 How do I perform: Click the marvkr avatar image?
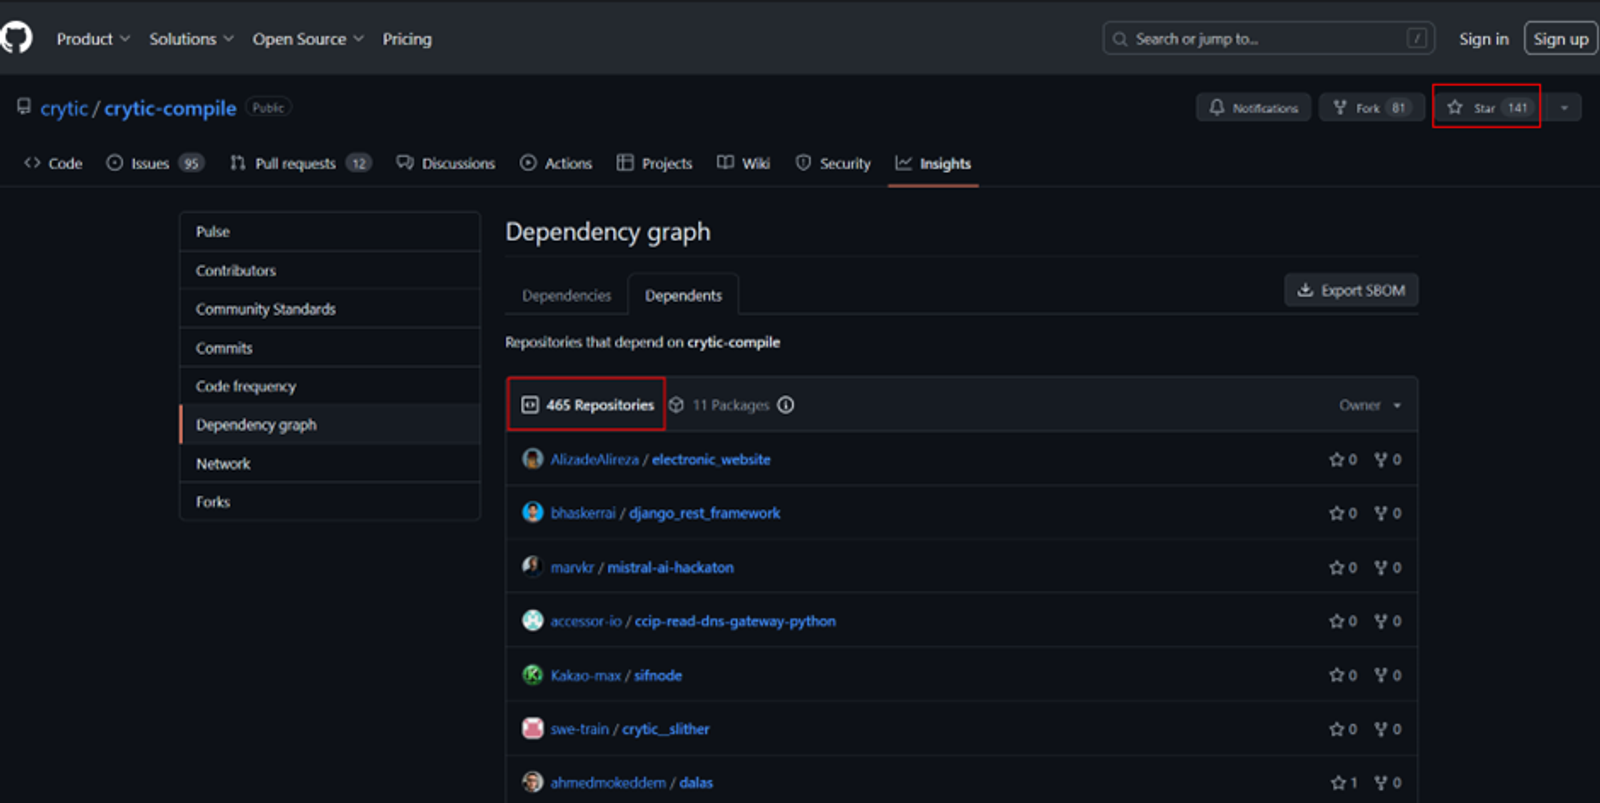tap(532, 567)
